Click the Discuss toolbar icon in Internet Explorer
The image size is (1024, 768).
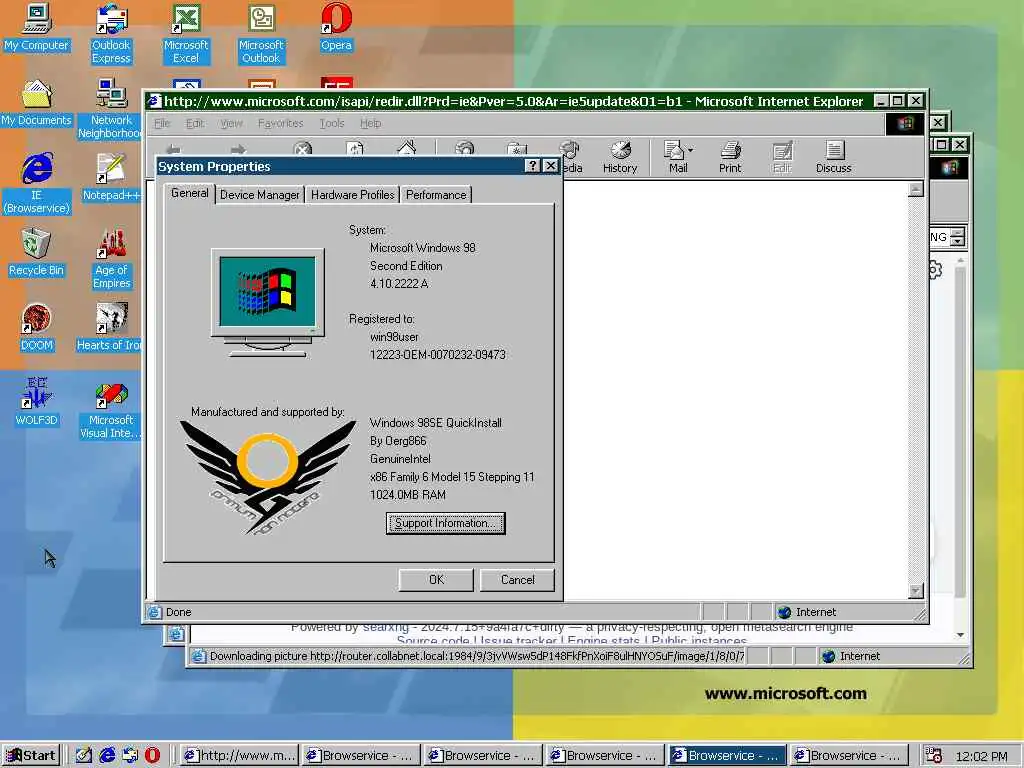(x=833, y=157)
